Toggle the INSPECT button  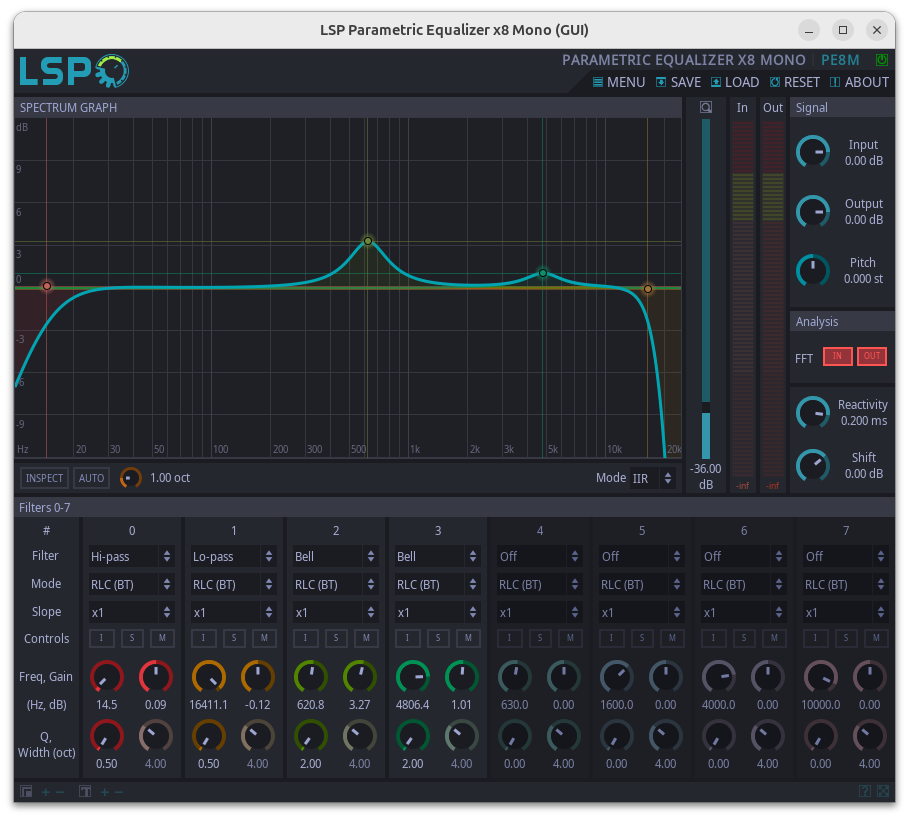coord(44,478)
